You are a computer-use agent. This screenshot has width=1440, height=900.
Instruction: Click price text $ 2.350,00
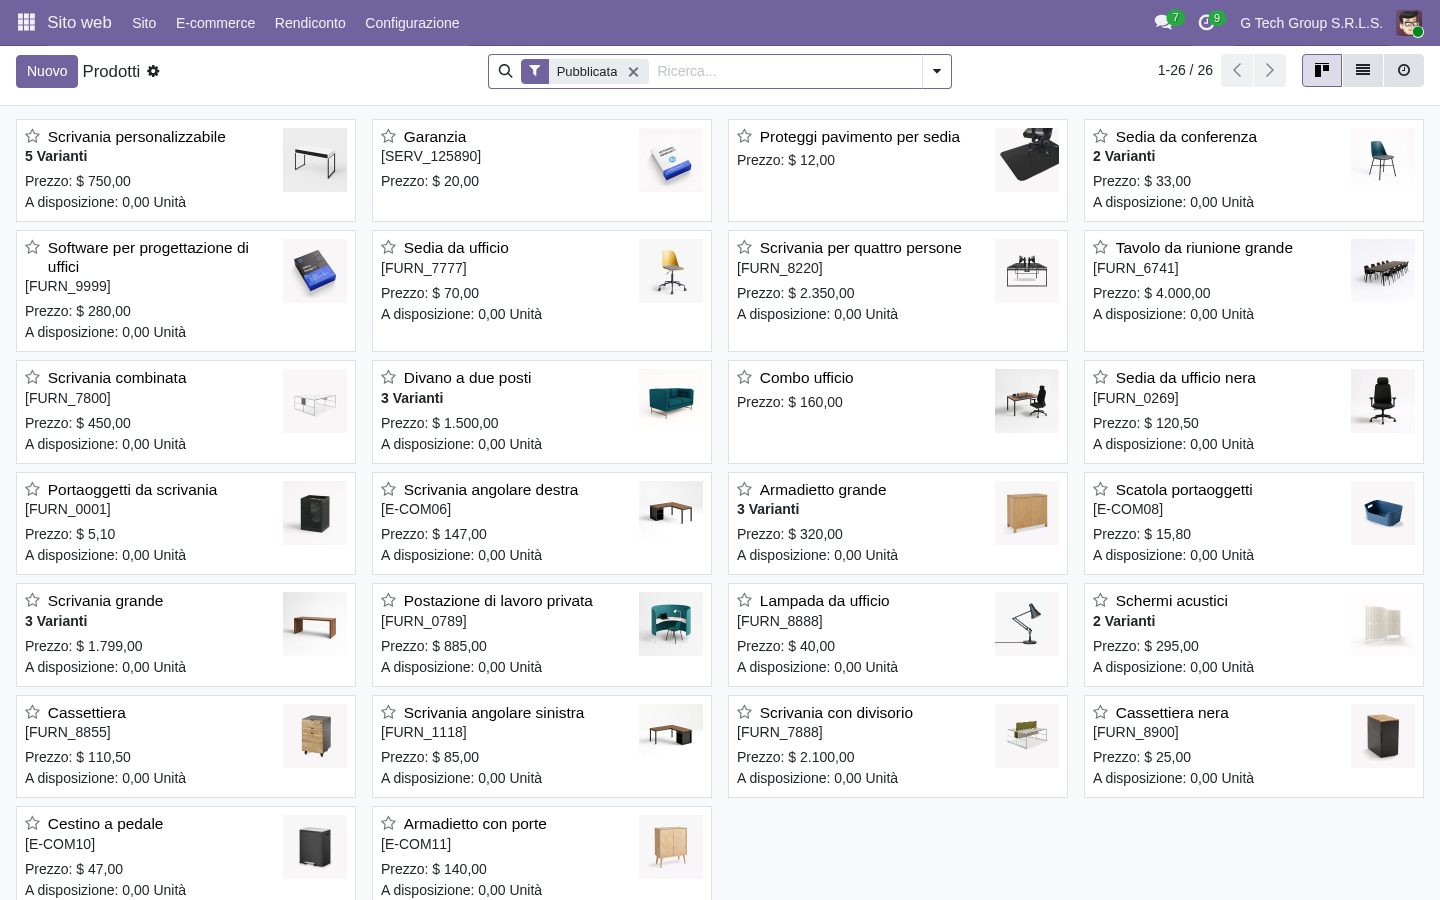coord(821,293)
